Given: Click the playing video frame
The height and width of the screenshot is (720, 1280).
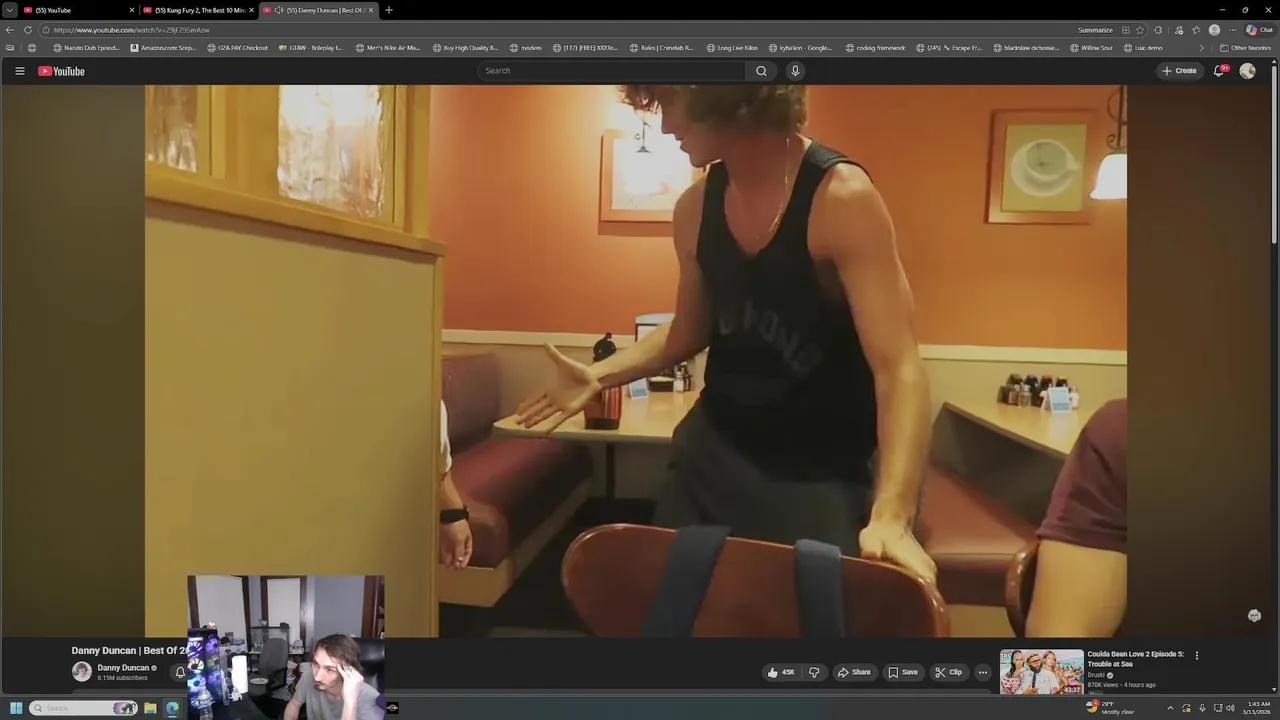Looking at the screenshot, I should 636,360.
